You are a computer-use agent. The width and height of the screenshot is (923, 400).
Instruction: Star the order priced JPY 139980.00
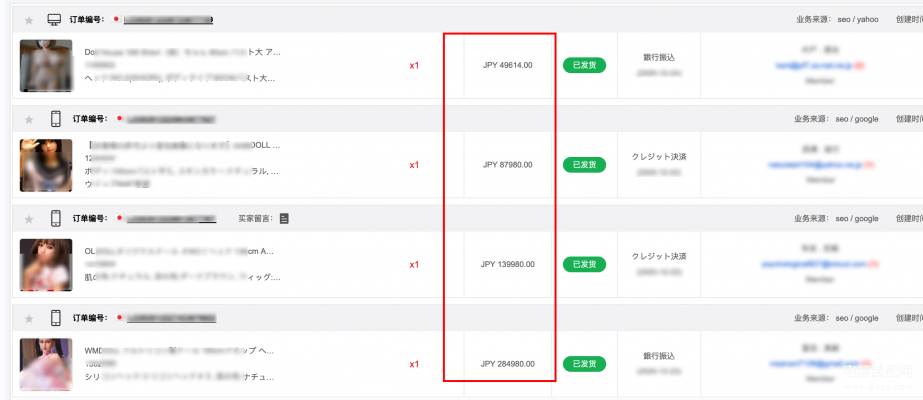[28, 218]
